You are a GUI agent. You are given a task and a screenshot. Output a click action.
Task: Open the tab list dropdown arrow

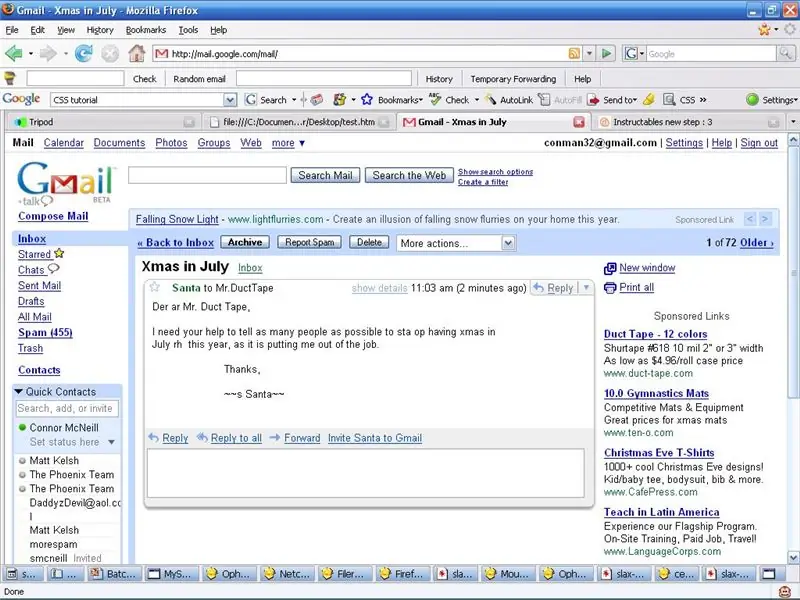click(x=792, y=122)
